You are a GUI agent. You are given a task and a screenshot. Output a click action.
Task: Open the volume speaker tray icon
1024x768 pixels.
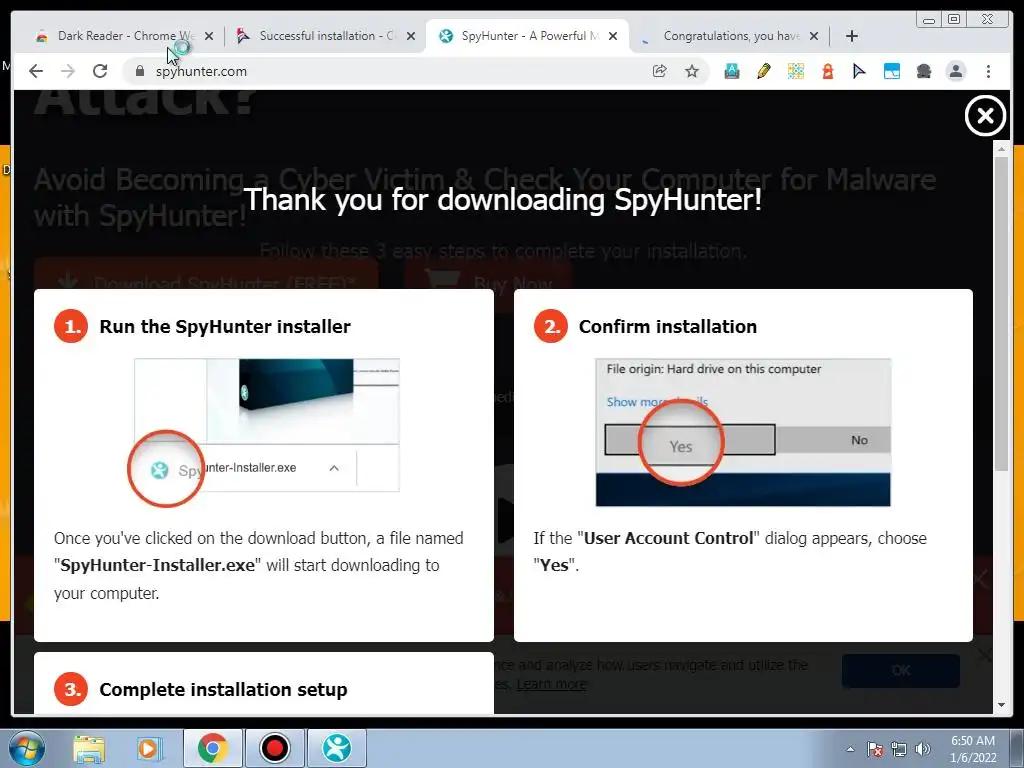click(x=923, y=749)
